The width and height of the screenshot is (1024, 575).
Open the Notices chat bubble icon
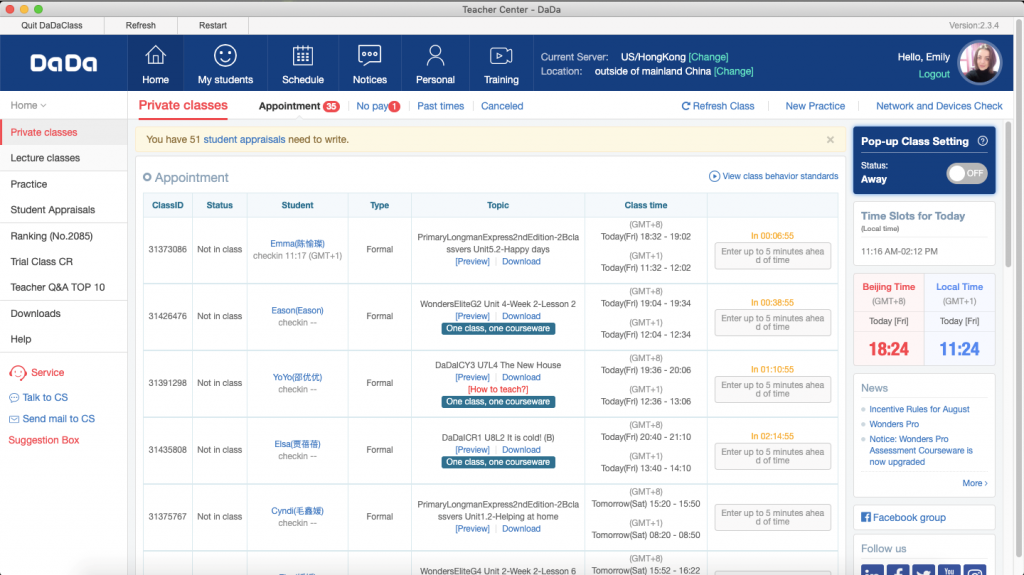coord(370,55)
